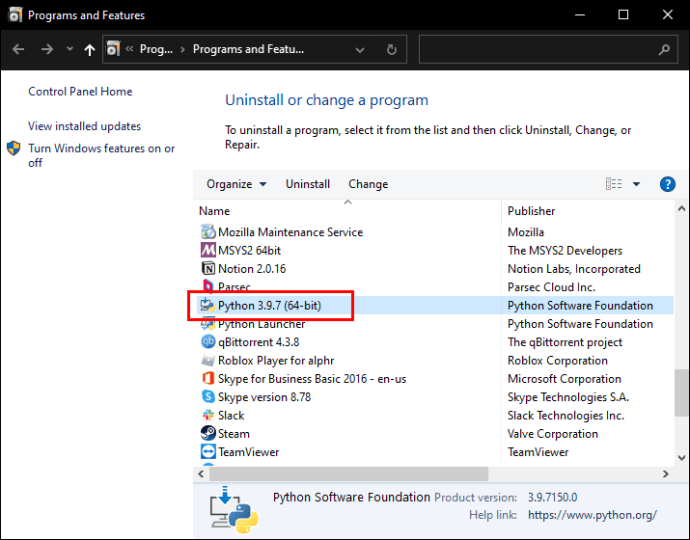Click the horizontal scrollbar right arrow
This screenshot has height=540, width=690.
(665, 474)
